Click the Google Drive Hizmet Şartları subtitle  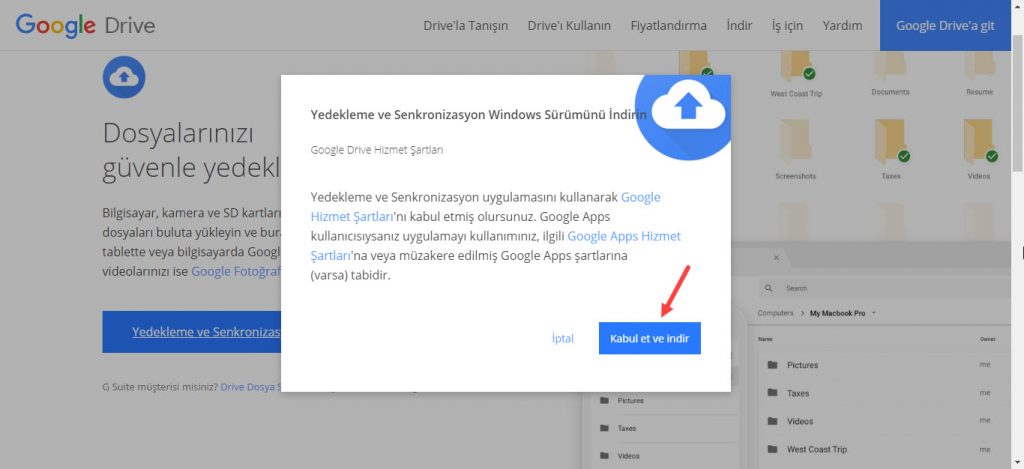[x=377, y=150]
